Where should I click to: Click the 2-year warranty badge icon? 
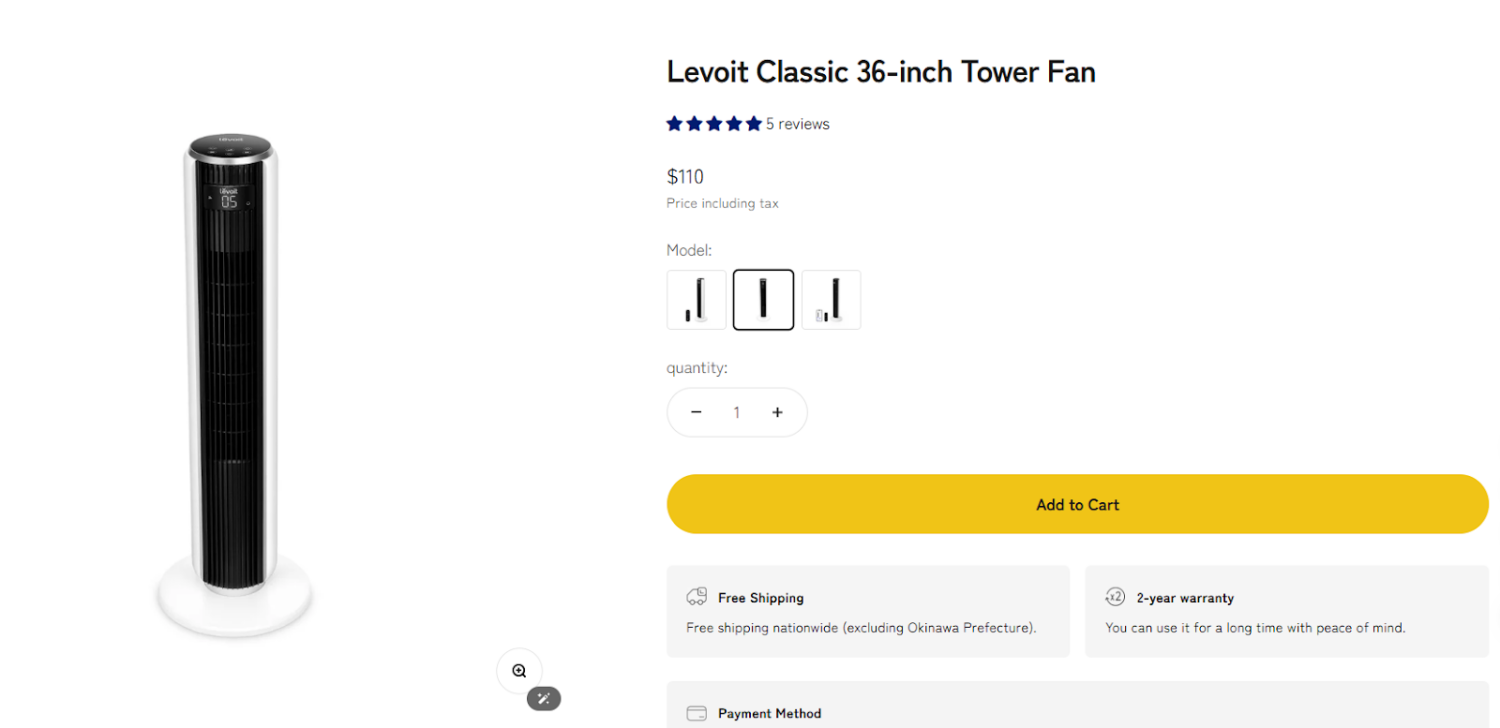1115,597
